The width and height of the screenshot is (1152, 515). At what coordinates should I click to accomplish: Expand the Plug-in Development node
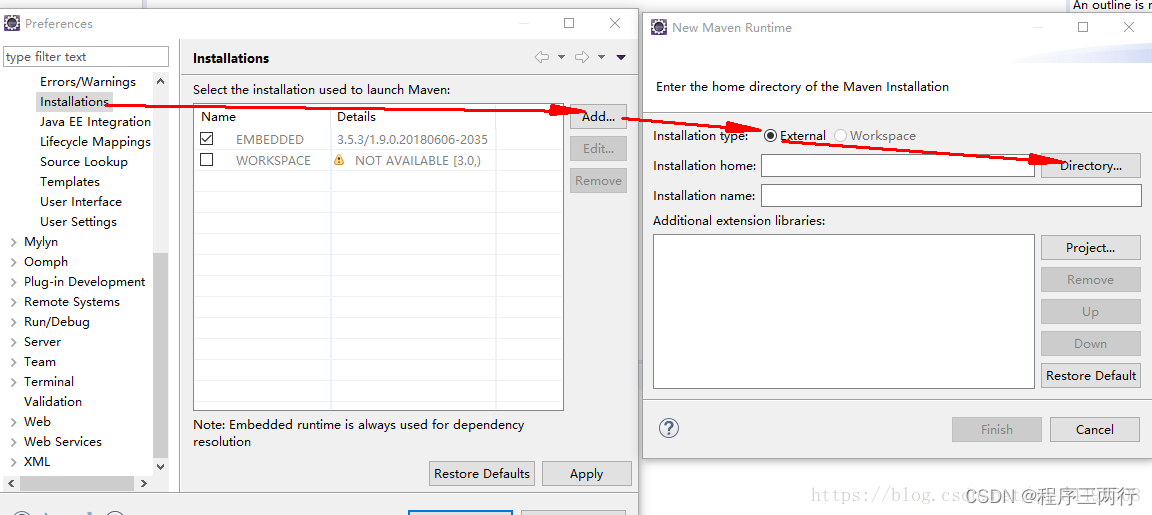14,282
